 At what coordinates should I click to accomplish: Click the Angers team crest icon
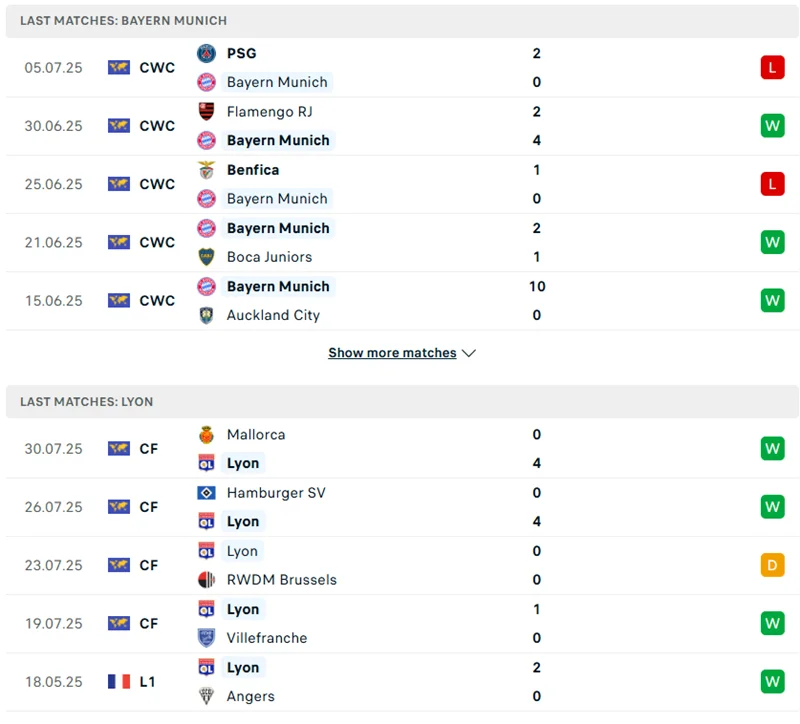click(x=206, y=696)
